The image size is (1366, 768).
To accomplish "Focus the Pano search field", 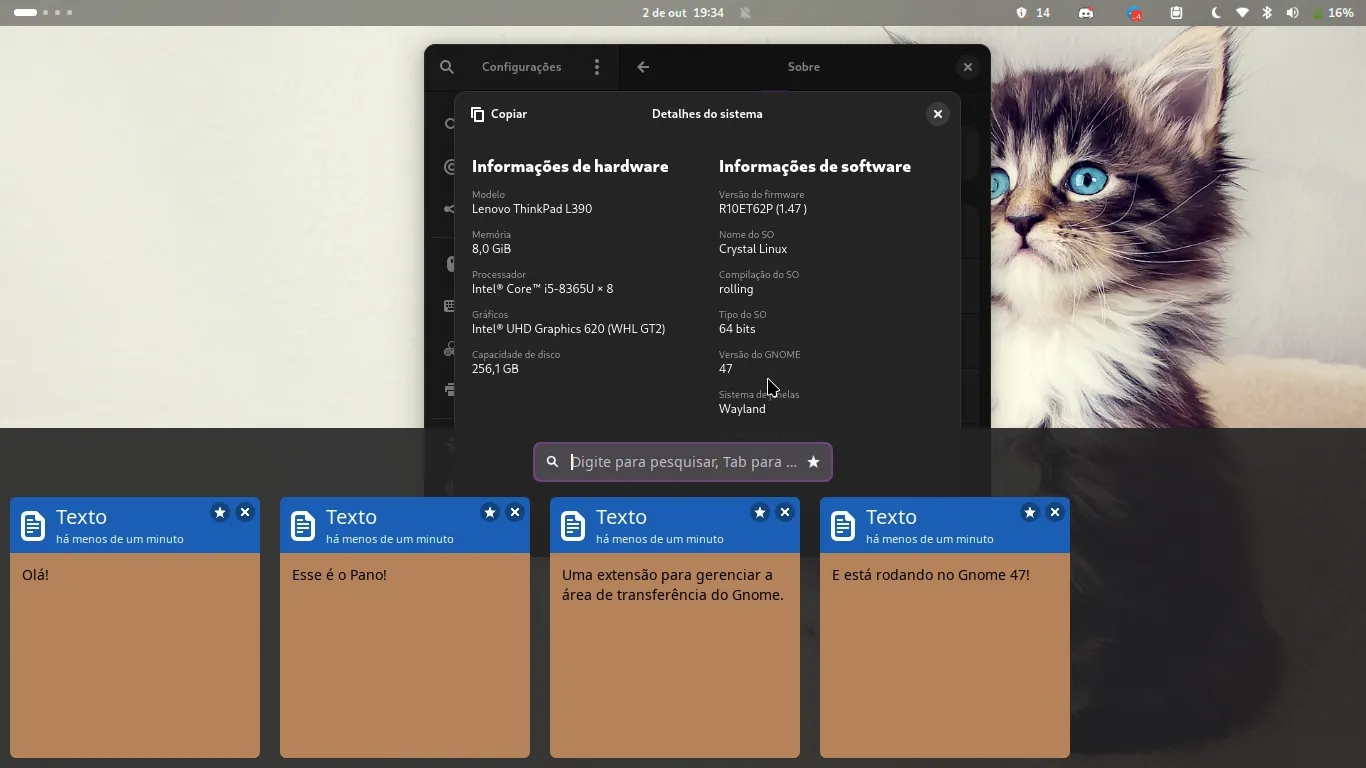I will coord(683,462).
